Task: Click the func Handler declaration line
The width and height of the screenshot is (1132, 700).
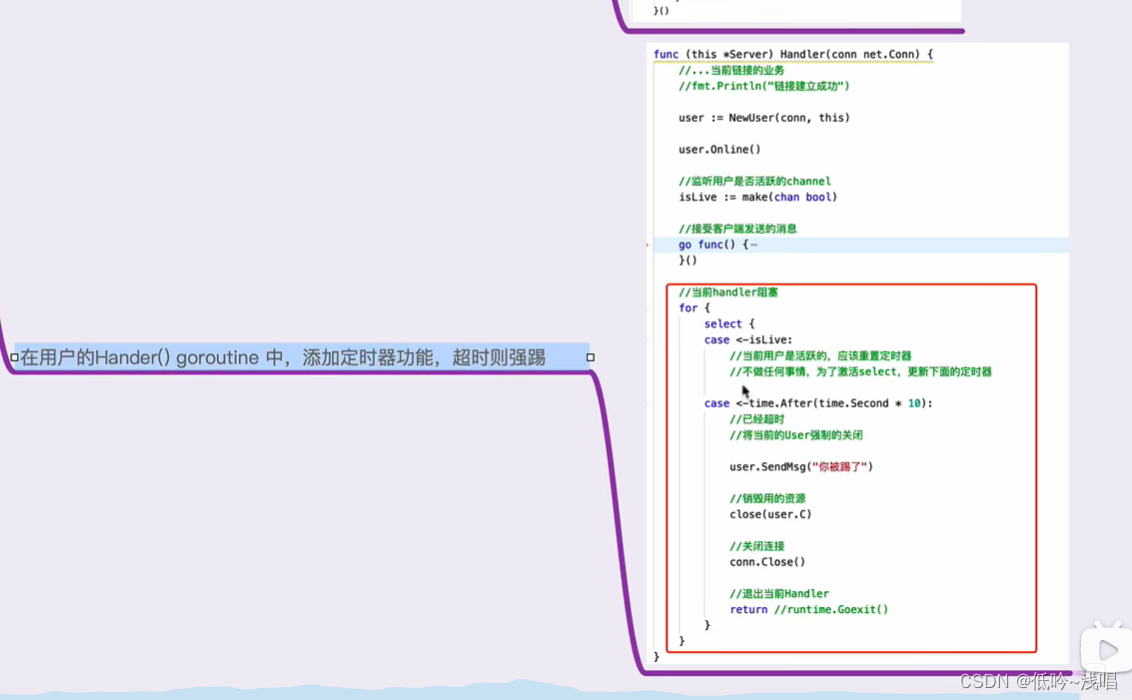Action: [792, 54]
